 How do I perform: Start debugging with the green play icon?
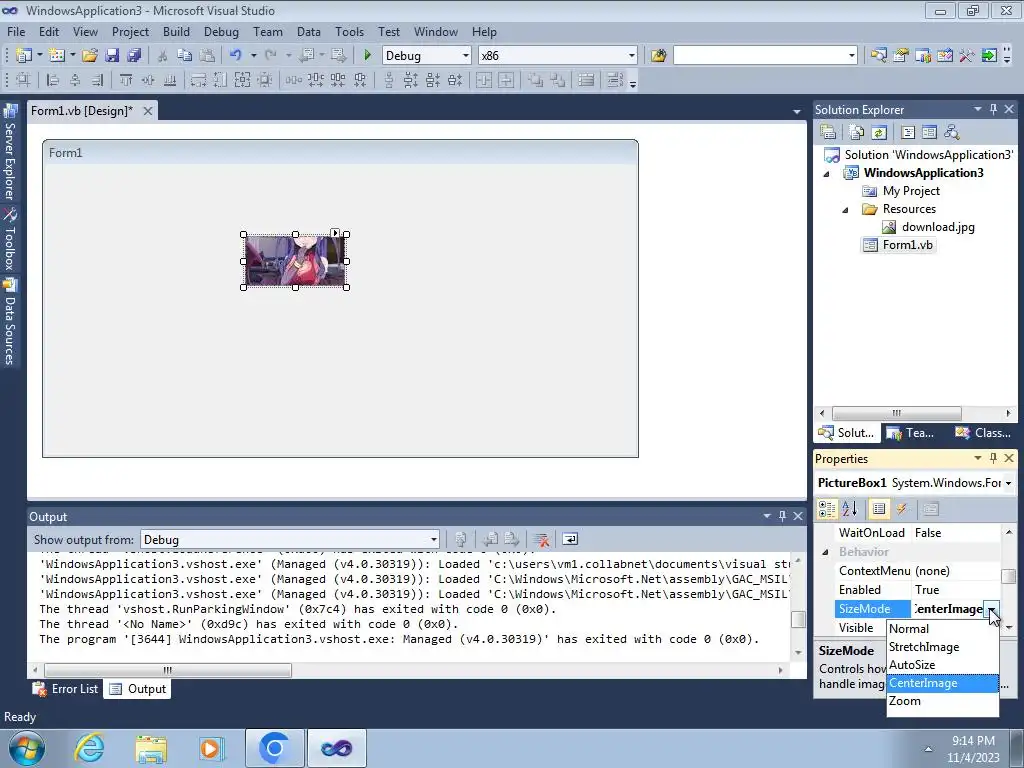(x=367, y=56)
